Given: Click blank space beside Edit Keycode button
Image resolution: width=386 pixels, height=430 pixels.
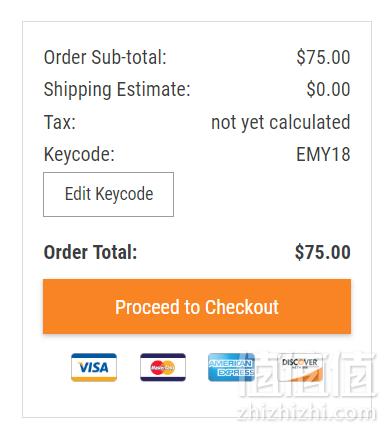Looking at the screenshot, I should (262, 194).
